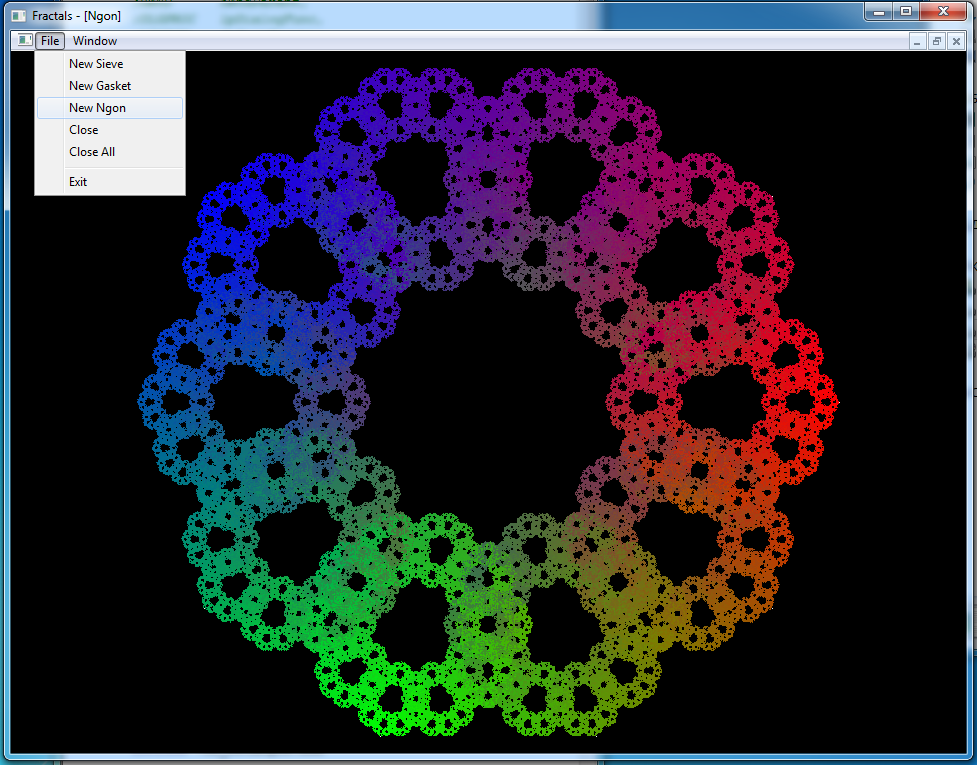The height and width of the screenshot is (765, 977).
Task: Restore down the Ngon child window
Action: [x=937, y=41]
